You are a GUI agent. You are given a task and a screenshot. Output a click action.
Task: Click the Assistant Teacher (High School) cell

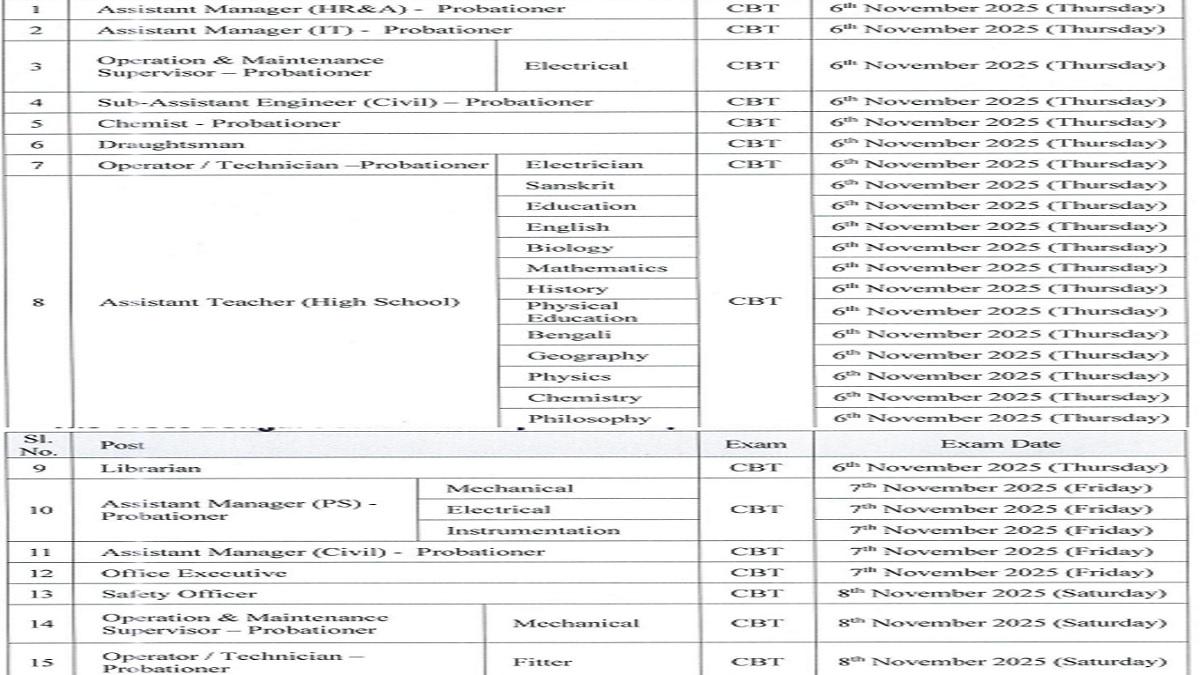[280, 302]
